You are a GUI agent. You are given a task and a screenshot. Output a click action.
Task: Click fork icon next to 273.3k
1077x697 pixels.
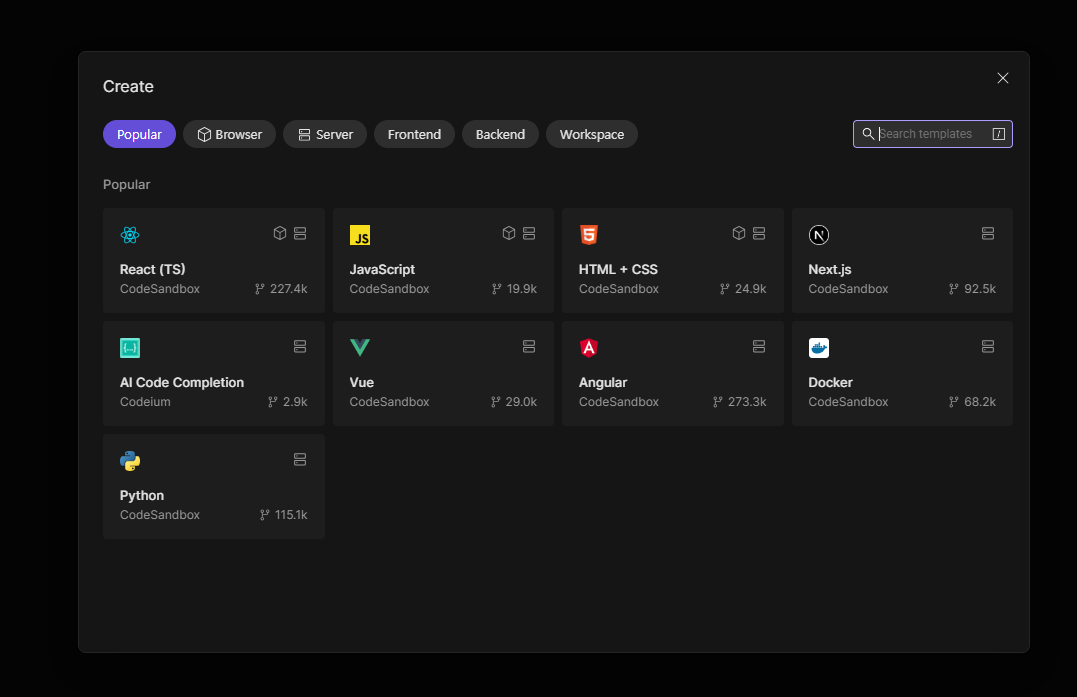[718, 402]
